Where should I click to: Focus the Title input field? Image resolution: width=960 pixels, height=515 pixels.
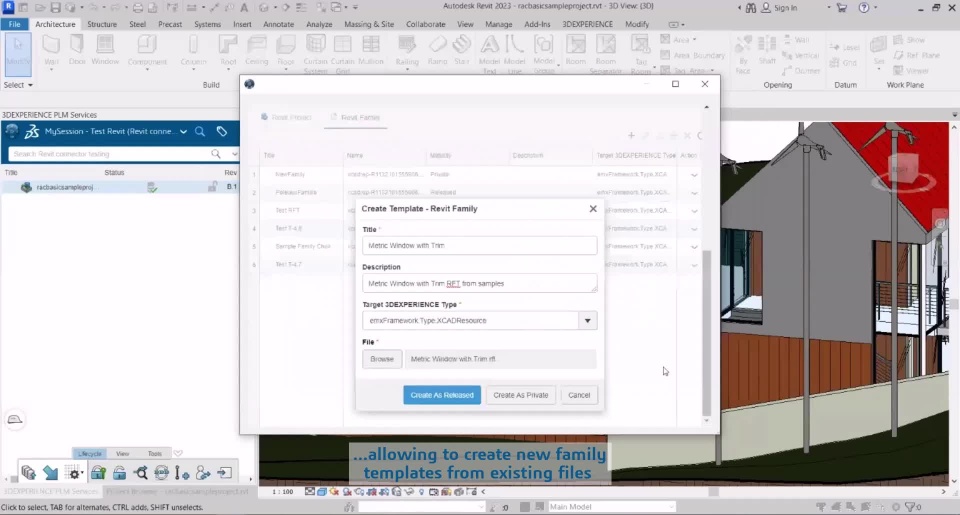479,246
